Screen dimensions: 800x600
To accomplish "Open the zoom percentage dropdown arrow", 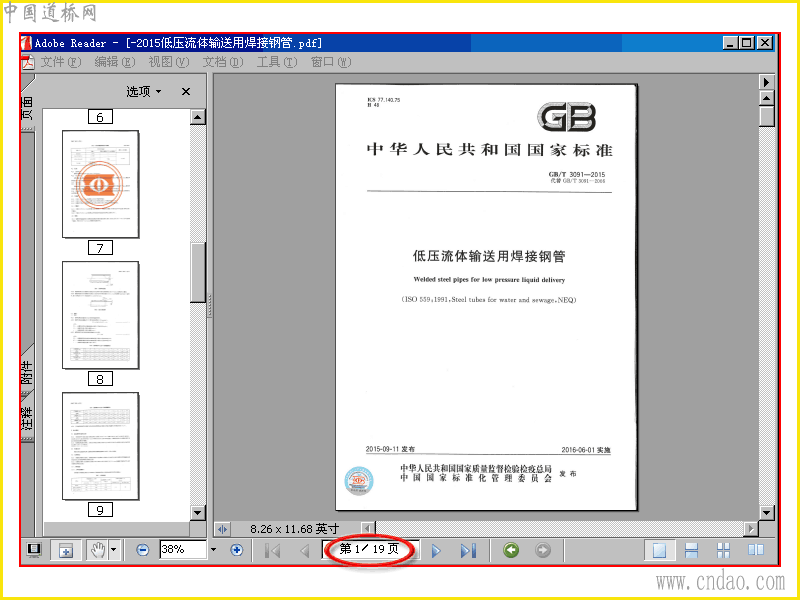I will click(214, 549).
